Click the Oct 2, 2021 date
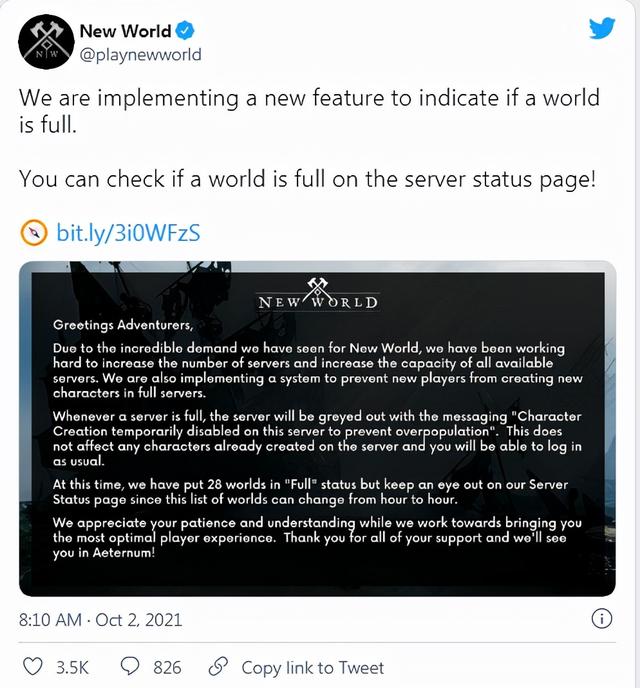Screen dimensions: 640x688 pyautogui.click(x=138, y=620)
